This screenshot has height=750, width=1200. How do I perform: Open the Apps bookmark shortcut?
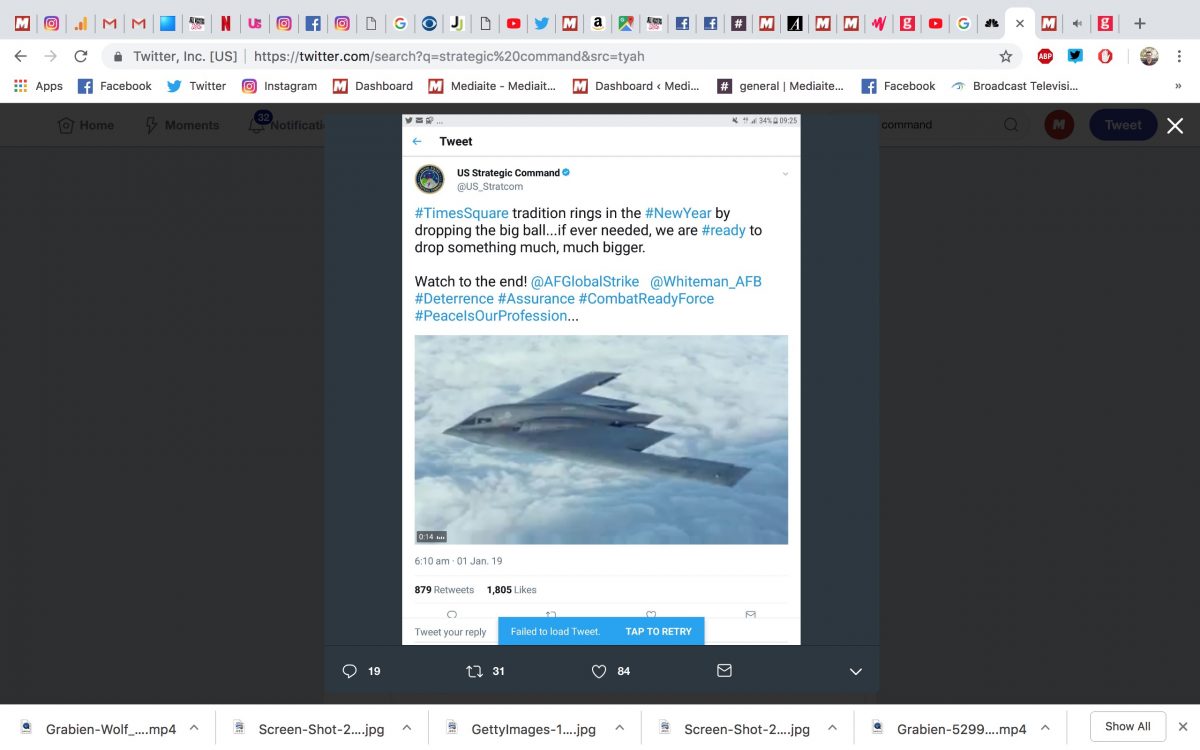(x=38, y=86)
